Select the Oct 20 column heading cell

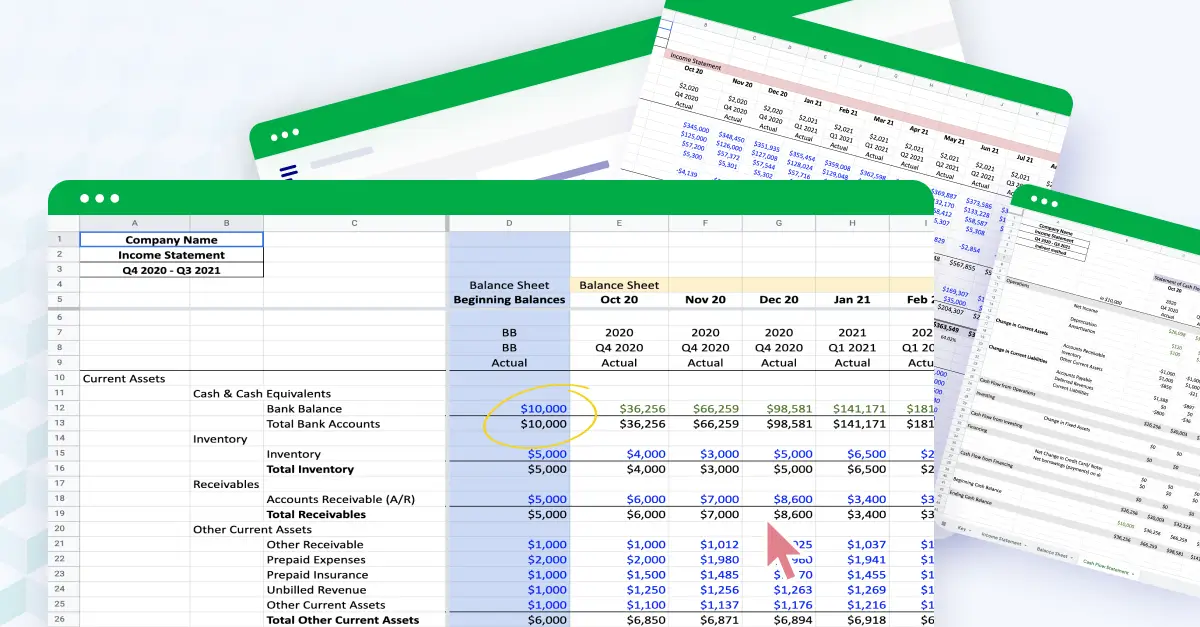pos(619,300)
